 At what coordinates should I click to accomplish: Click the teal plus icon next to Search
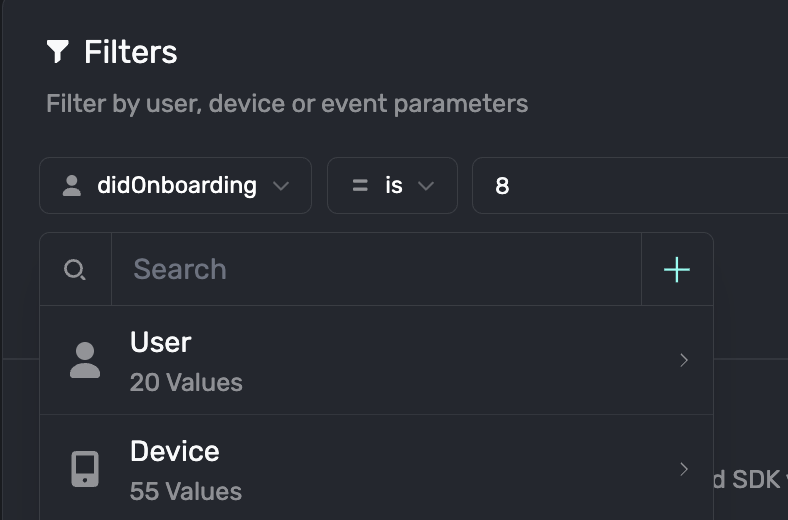coord(677,270)
